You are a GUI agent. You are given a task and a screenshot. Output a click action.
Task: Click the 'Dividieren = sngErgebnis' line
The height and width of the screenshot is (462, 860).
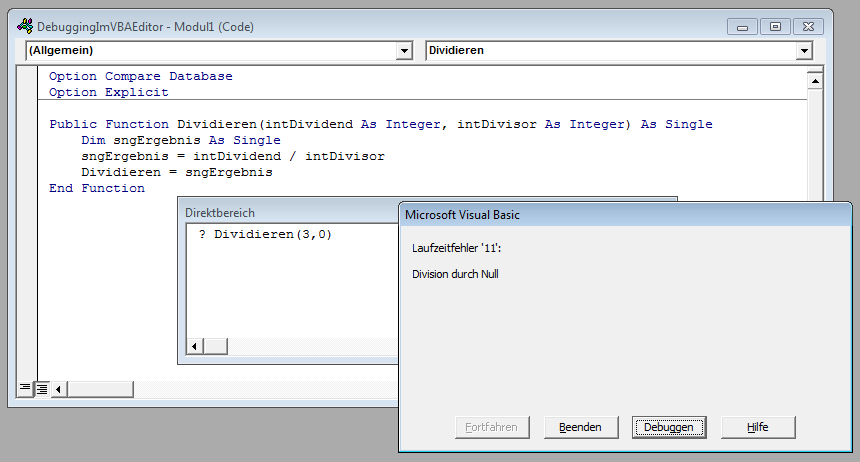point(177,172)
